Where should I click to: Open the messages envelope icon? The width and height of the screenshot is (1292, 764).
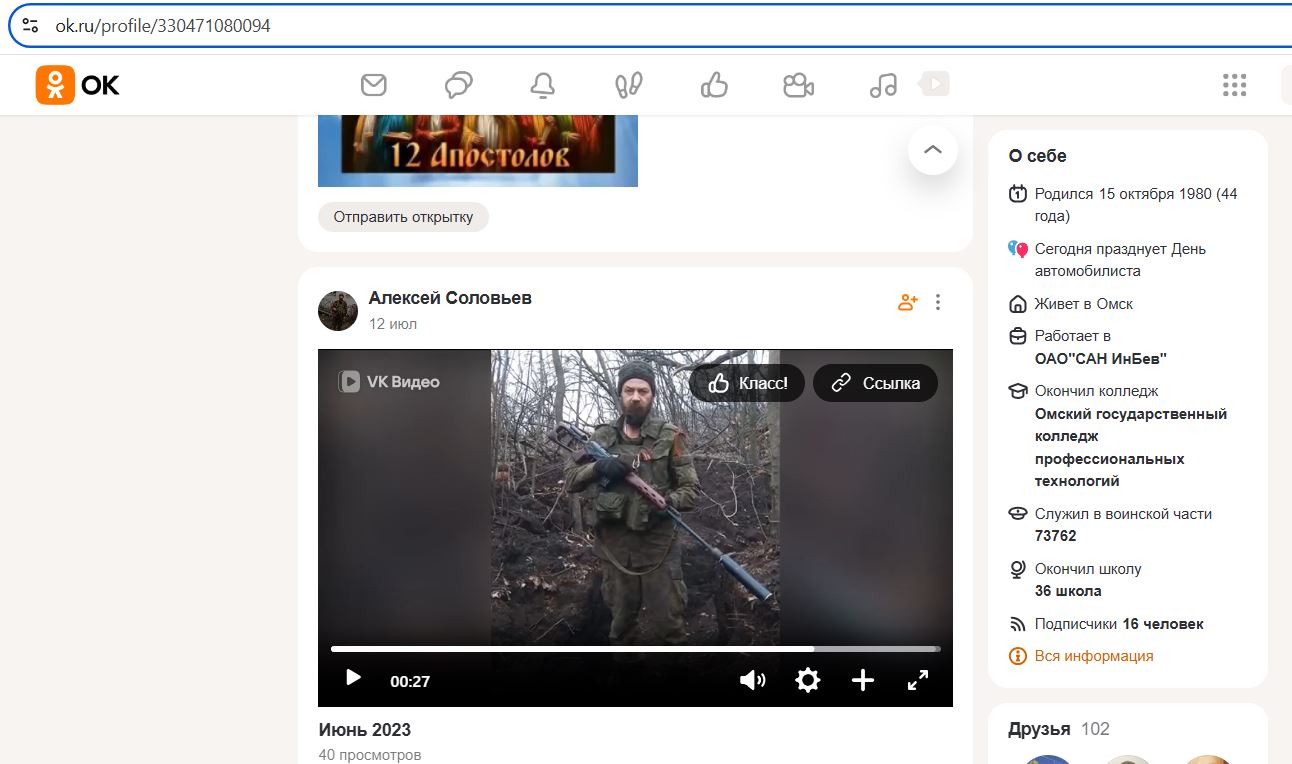point(374,85)
